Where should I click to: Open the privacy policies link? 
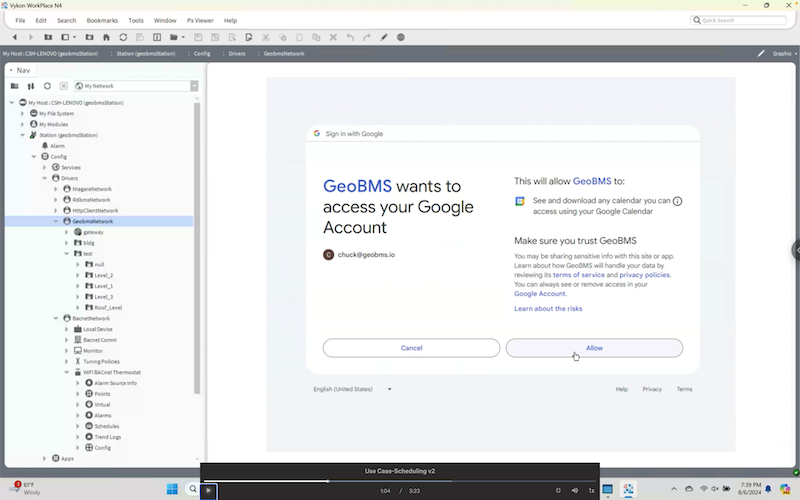point(644,275)
